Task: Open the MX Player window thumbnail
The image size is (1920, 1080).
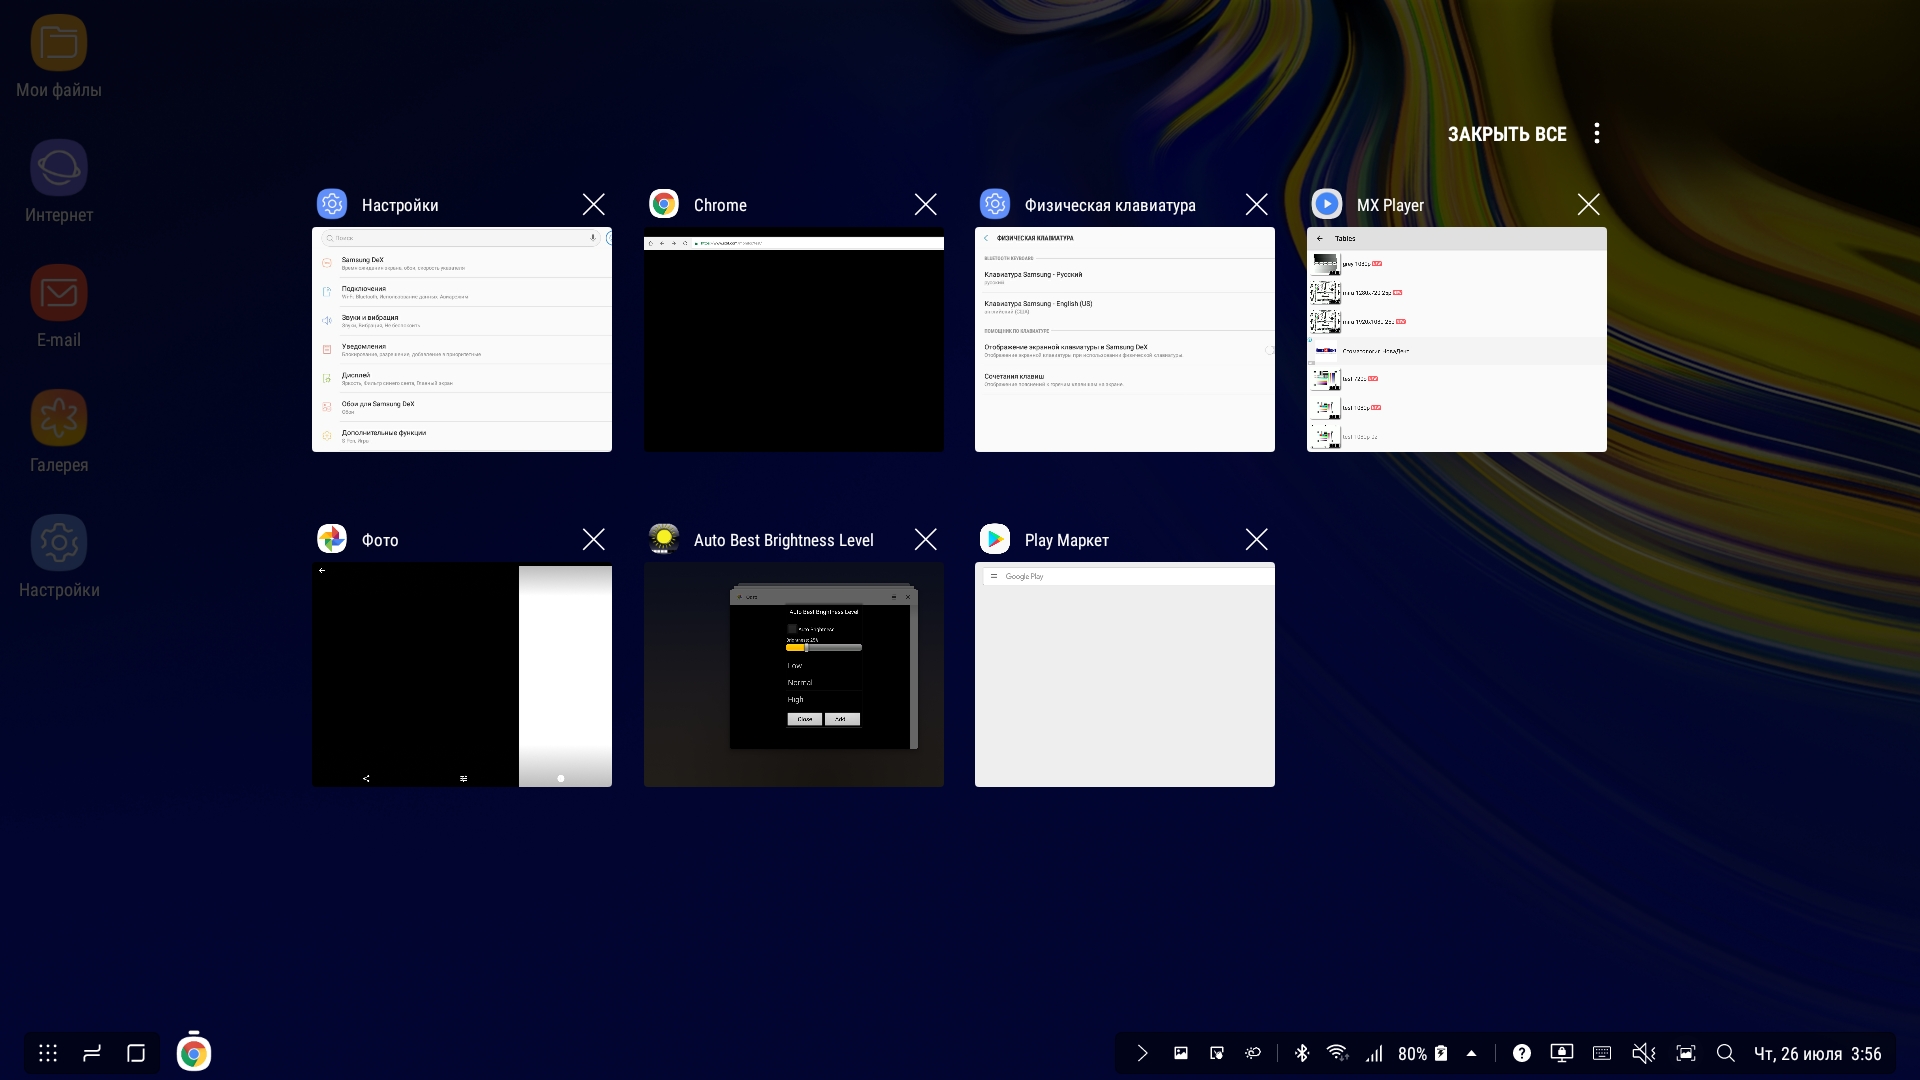Action: (1456, 340)
